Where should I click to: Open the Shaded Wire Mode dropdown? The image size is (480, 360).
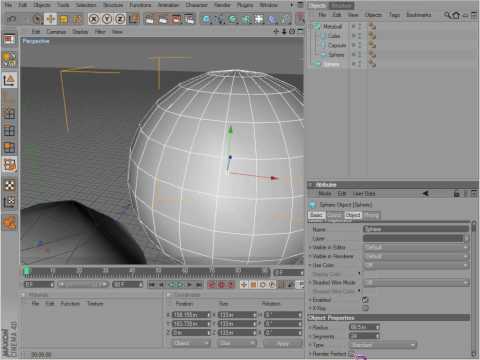coord(416,283)
